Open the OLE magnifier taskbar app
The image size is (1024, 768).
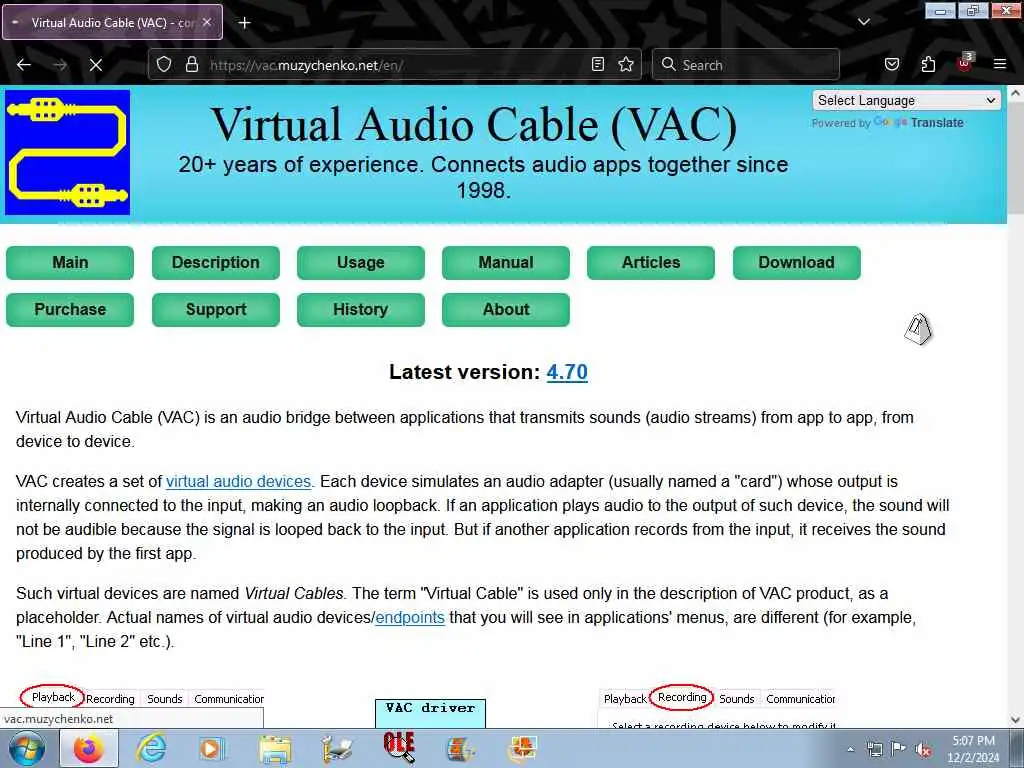pyautogui.click(x=399, y=747)
